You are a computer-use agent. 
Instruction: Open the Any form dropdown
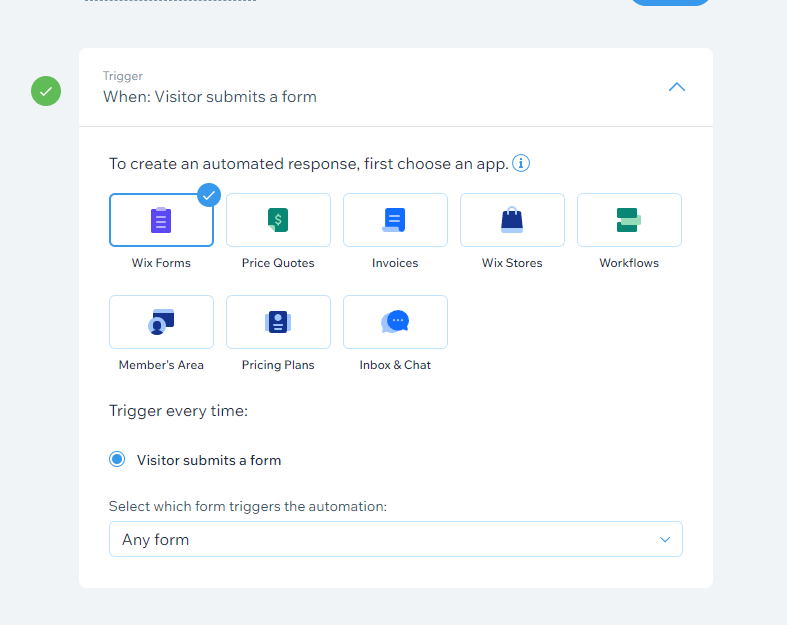coord(396,539)
